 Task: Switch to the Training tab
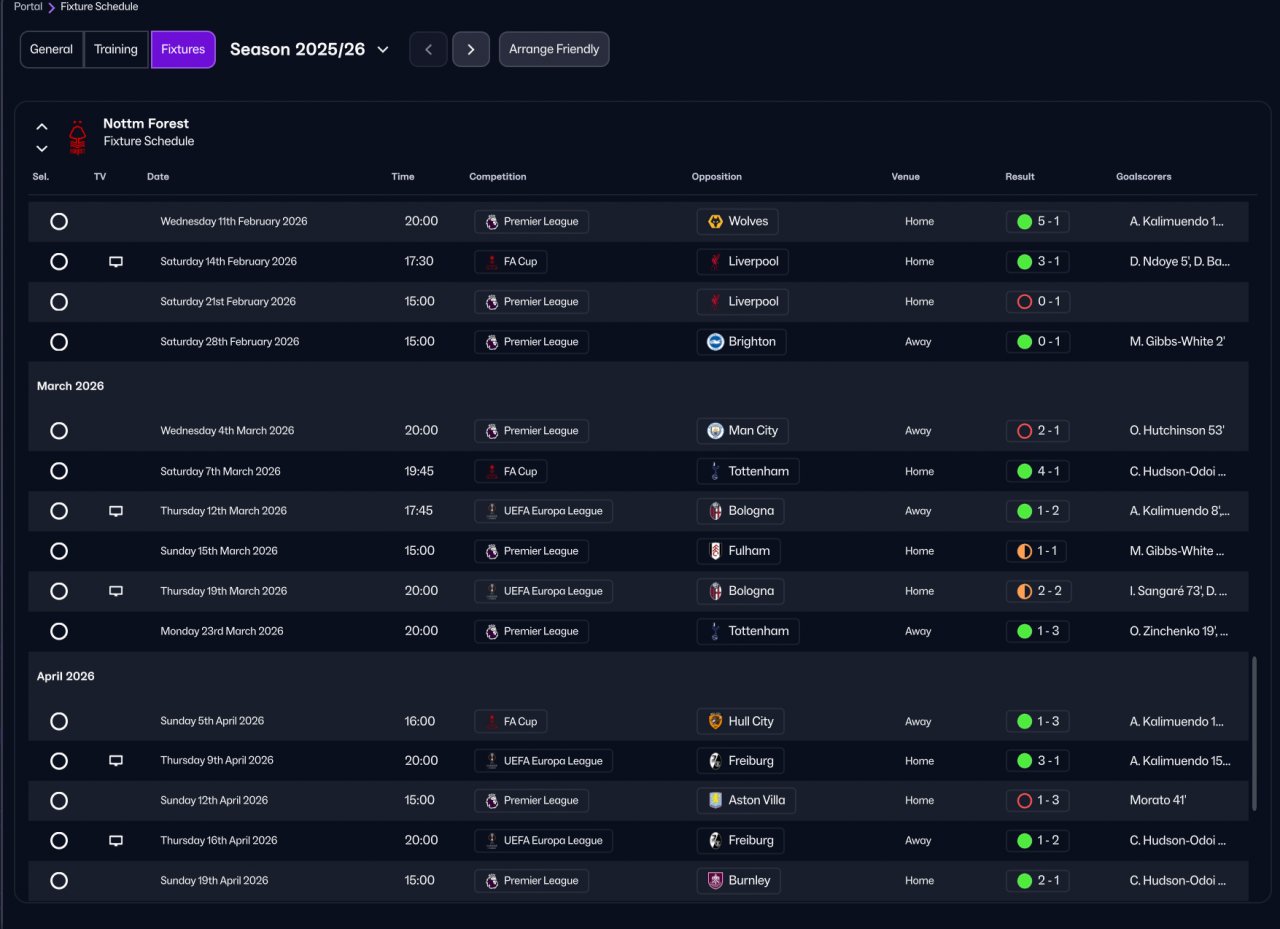click(116, 49)
